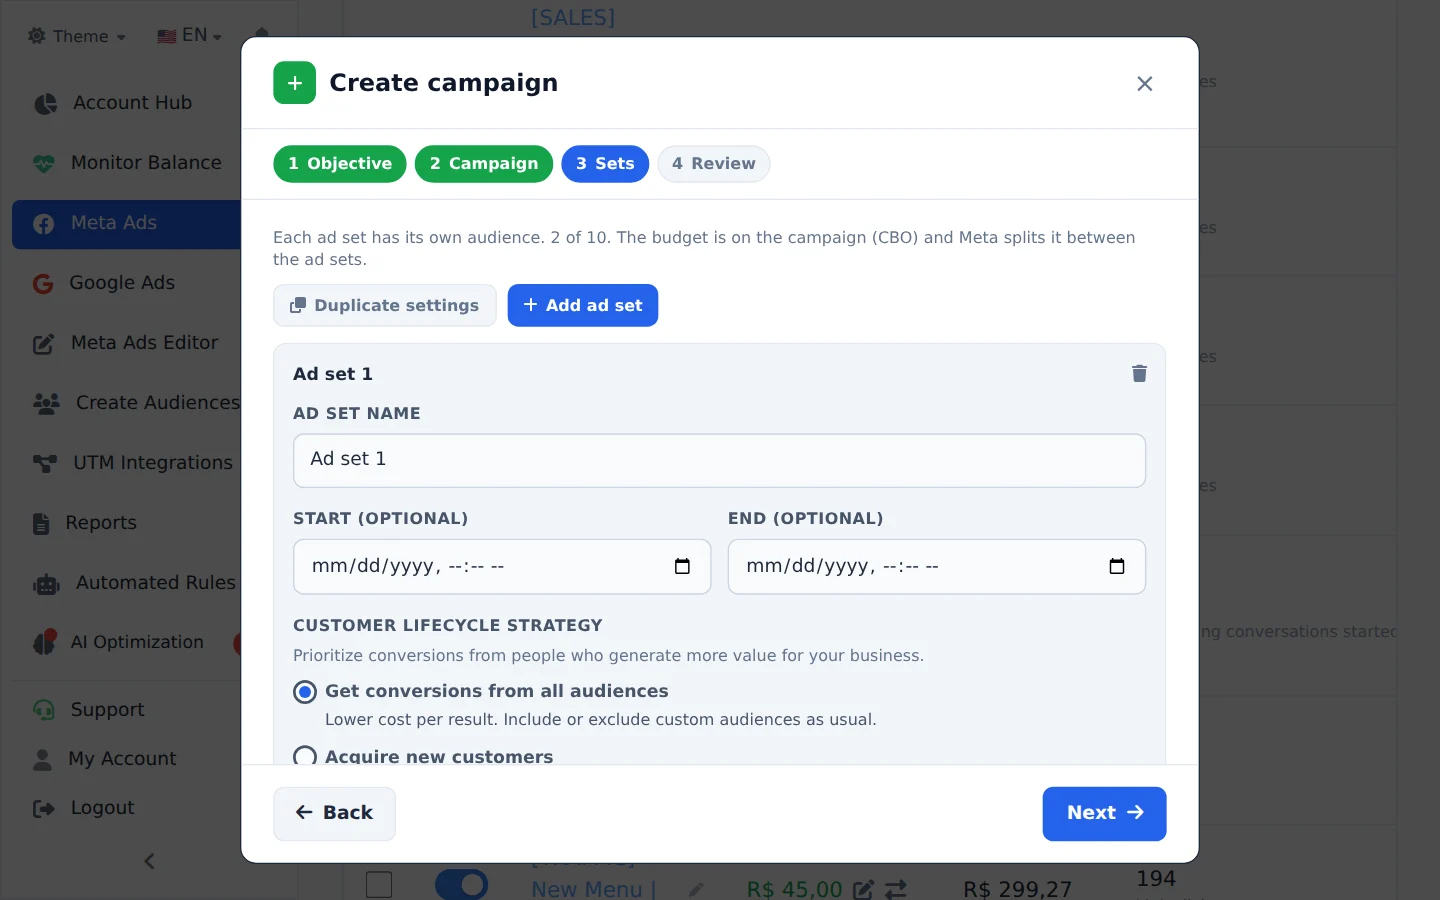Click the Duplicate settings button

[x=385, y=305]
